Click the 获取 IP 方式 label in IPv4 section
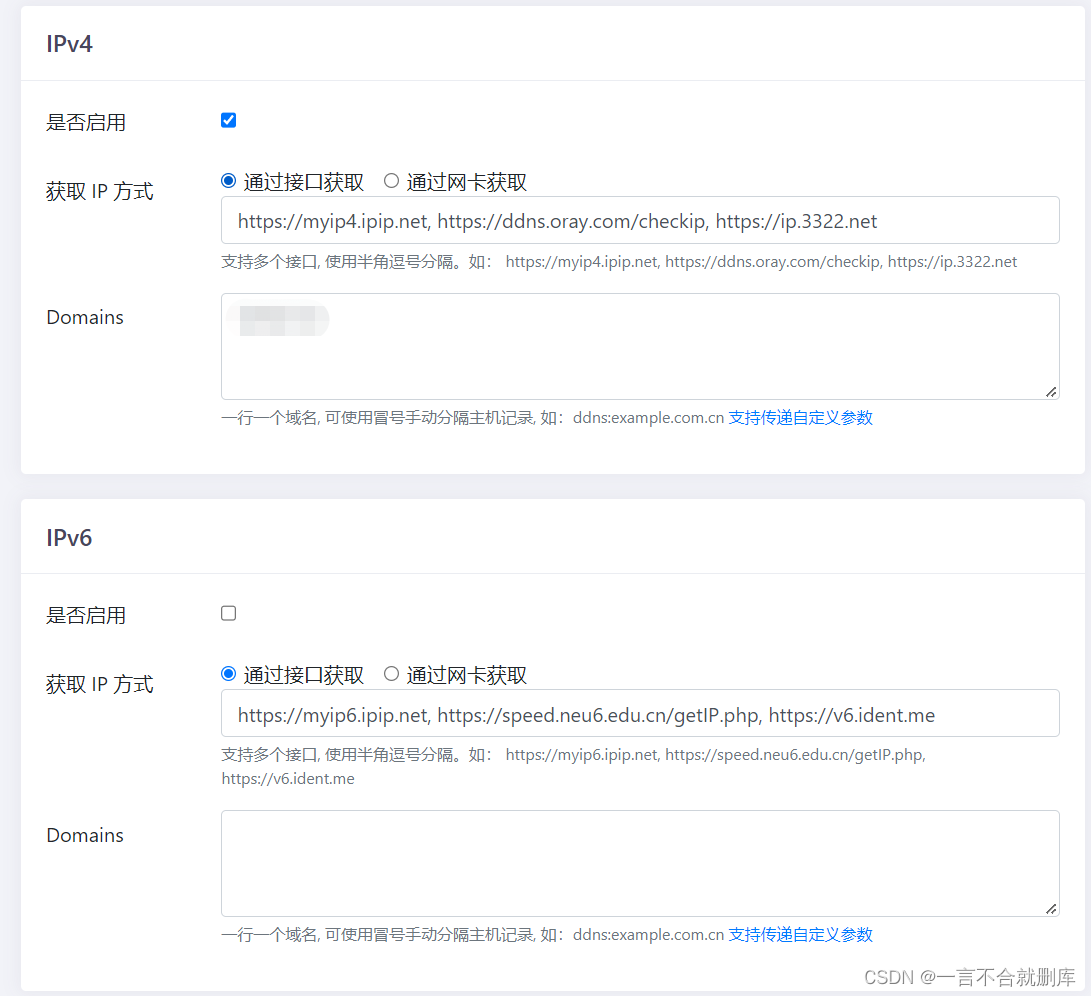 (x=99, y=191)
